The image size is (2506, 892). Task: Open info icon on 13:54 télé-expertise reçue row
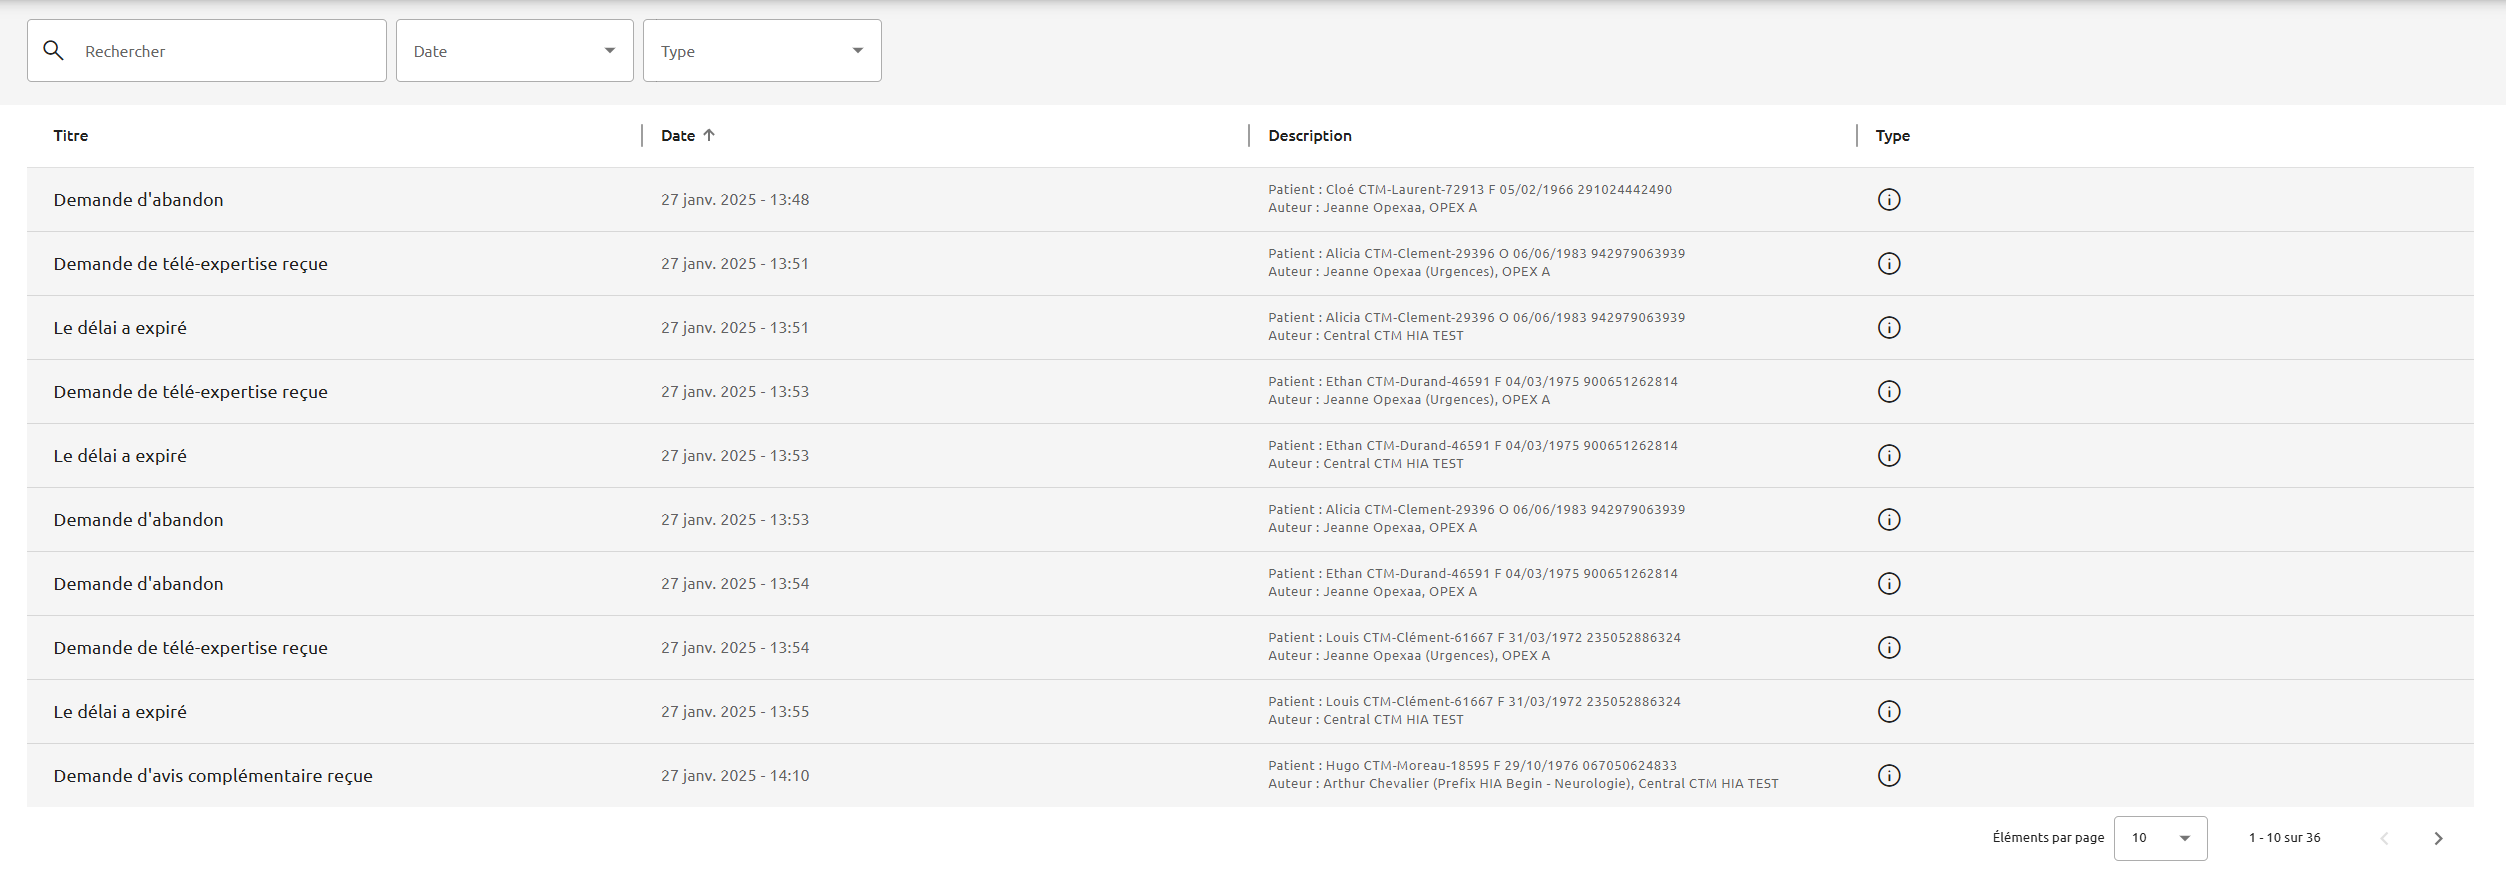(x=1888, y=648)
